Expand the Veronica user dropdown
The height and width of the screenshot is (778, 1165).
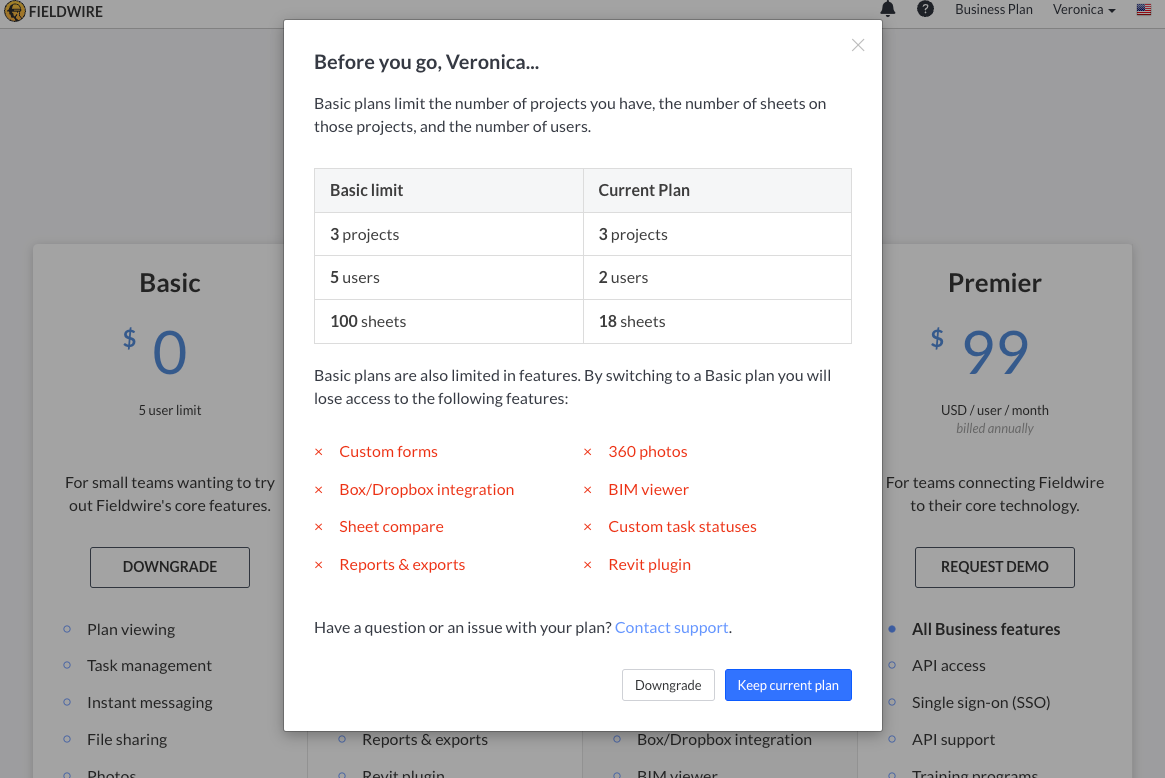tap(1084, 10)
